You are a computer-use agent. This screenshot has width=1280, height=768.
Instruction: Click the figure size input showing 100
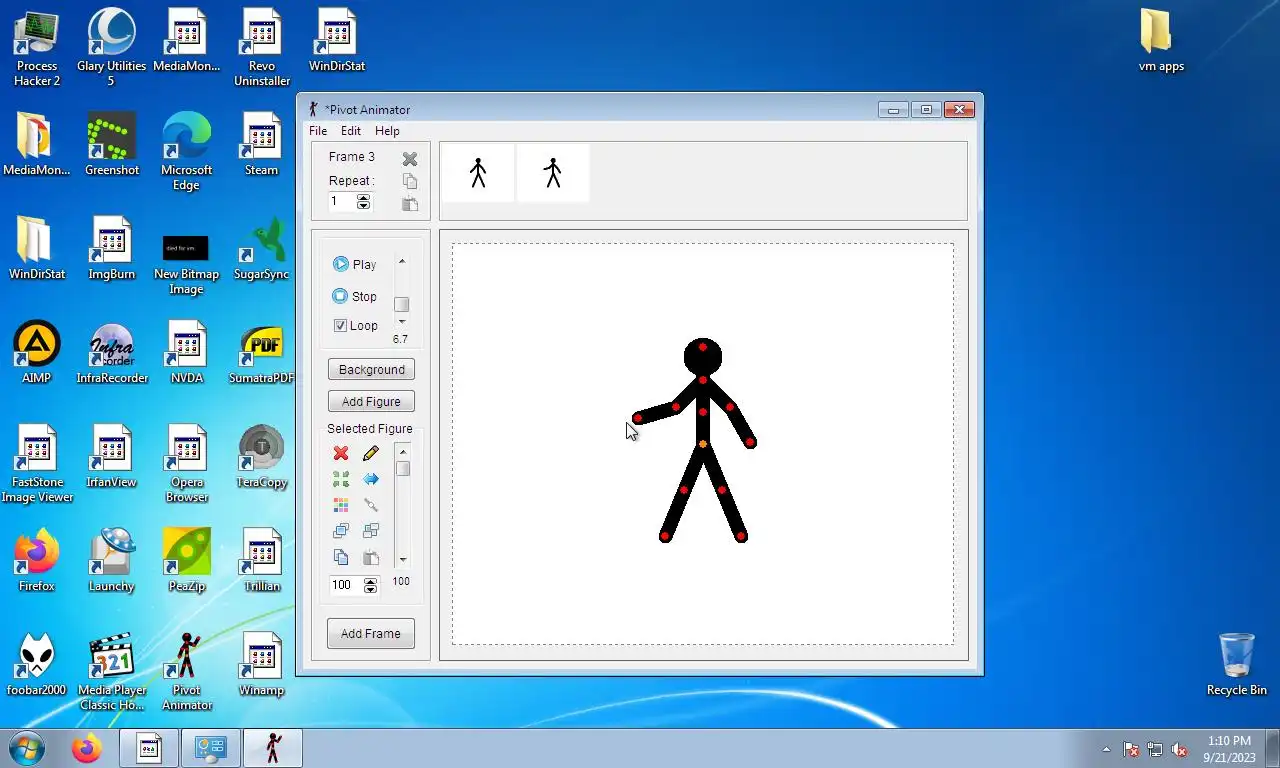click(x=346, y=585)
